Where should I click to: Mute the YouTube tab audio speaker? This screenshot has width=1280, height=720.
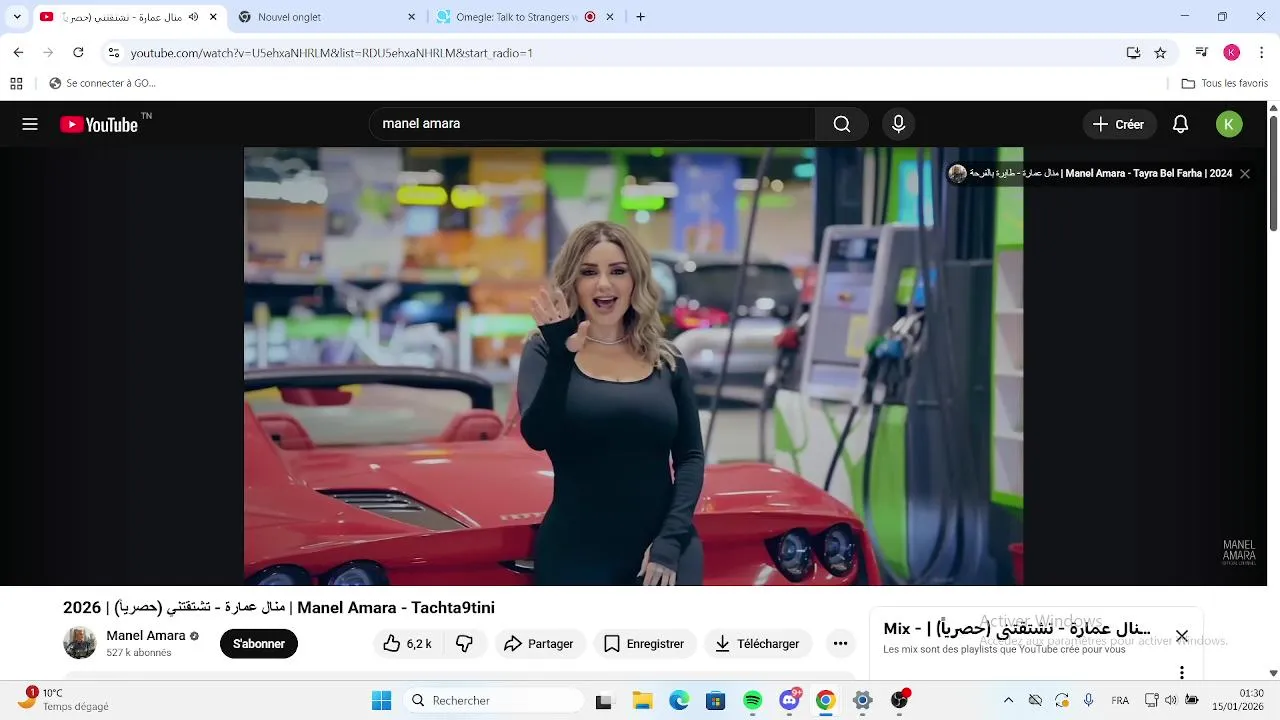click(193, 17)
